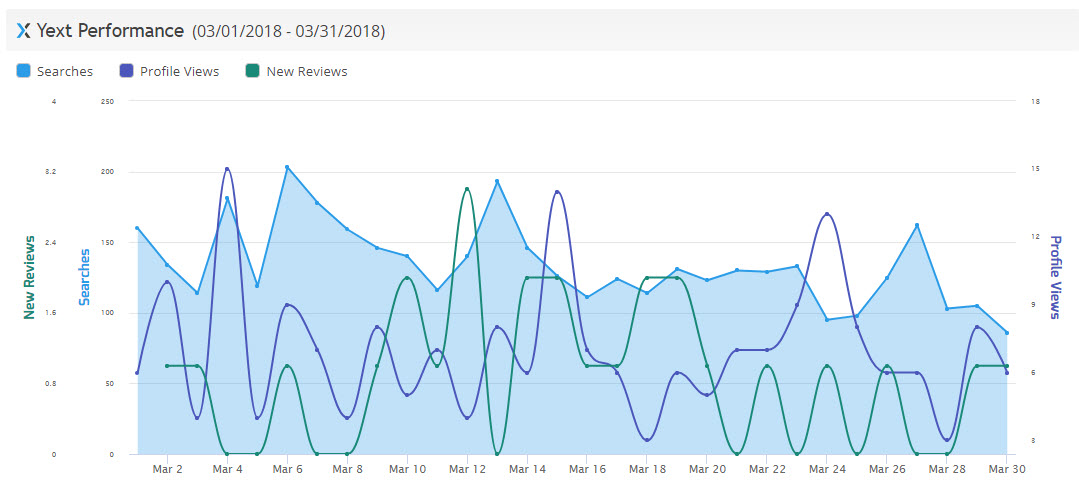Select the Profile Views peak point above Mar 24

(x=827, y=214)
